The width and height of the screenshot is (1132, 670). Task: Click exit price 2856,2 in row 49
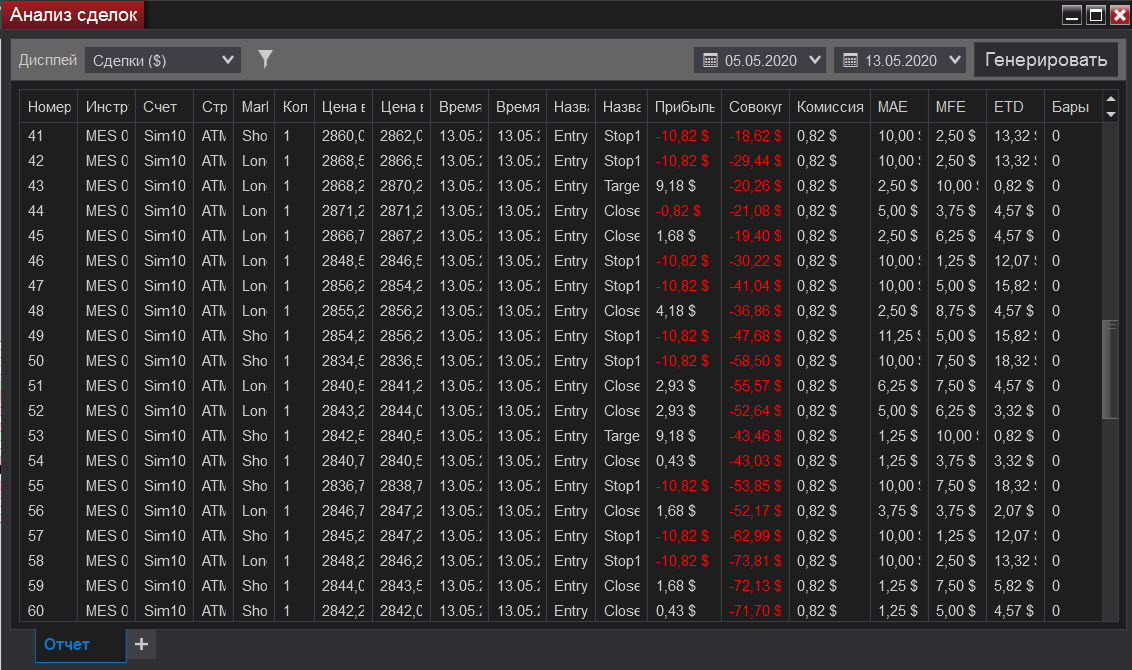click(401, 336)
